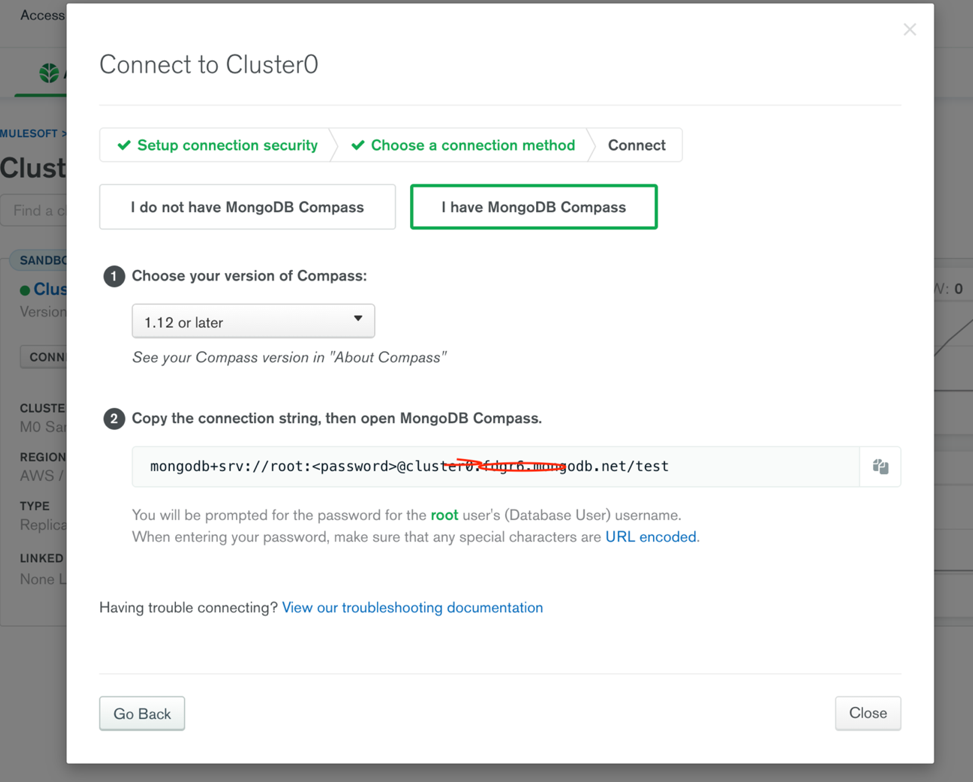Screen dimensions: 973x782
Task: View our troubleshooting documentation link
Action: [413, 608]
